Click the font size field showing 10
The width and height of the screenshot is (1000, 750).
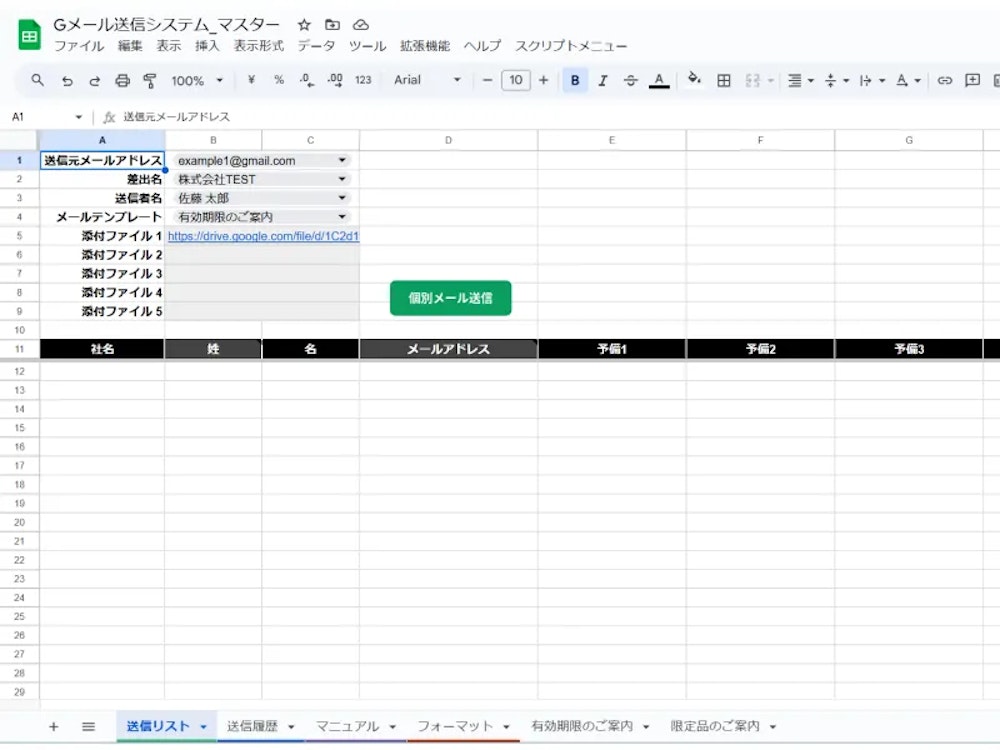tap(516, 80)
